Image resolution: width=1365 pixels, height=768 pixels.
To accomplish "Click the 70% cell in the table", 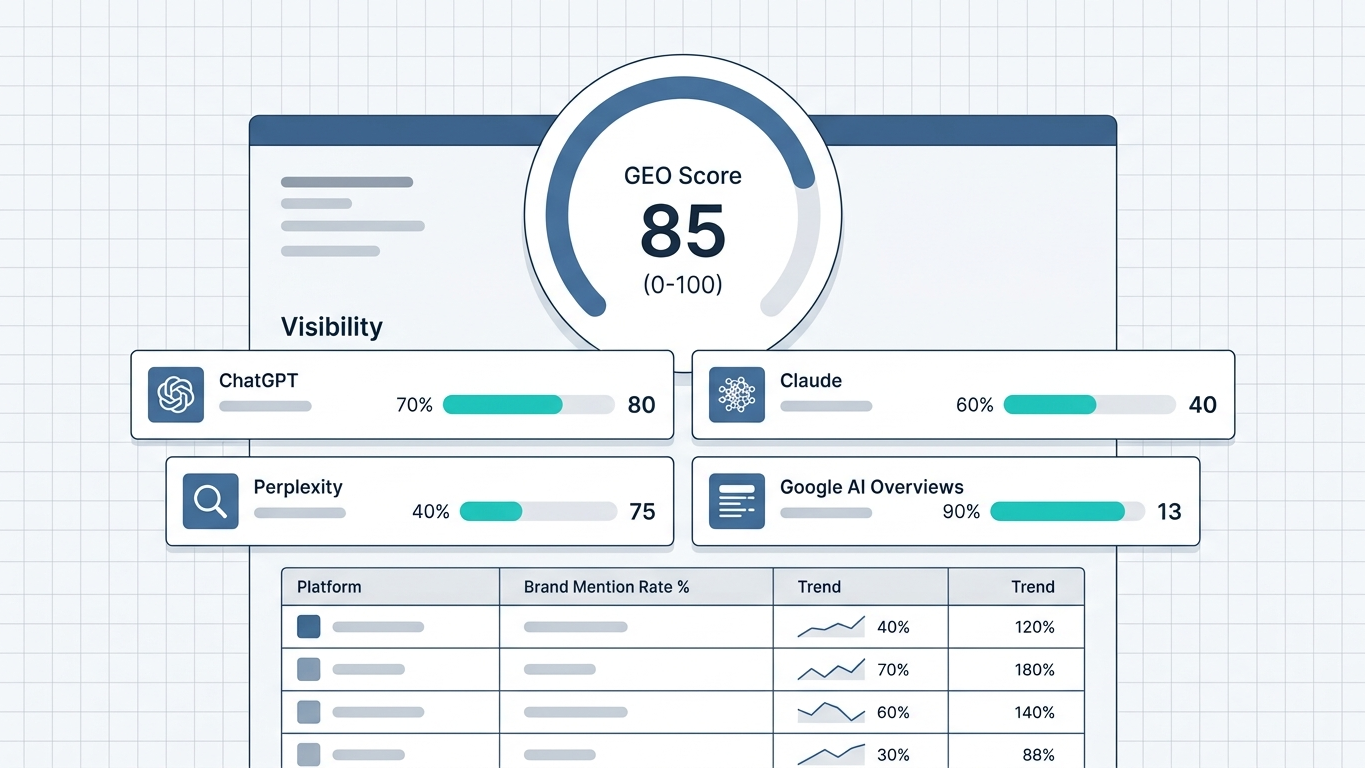I will tap(893, 670).
